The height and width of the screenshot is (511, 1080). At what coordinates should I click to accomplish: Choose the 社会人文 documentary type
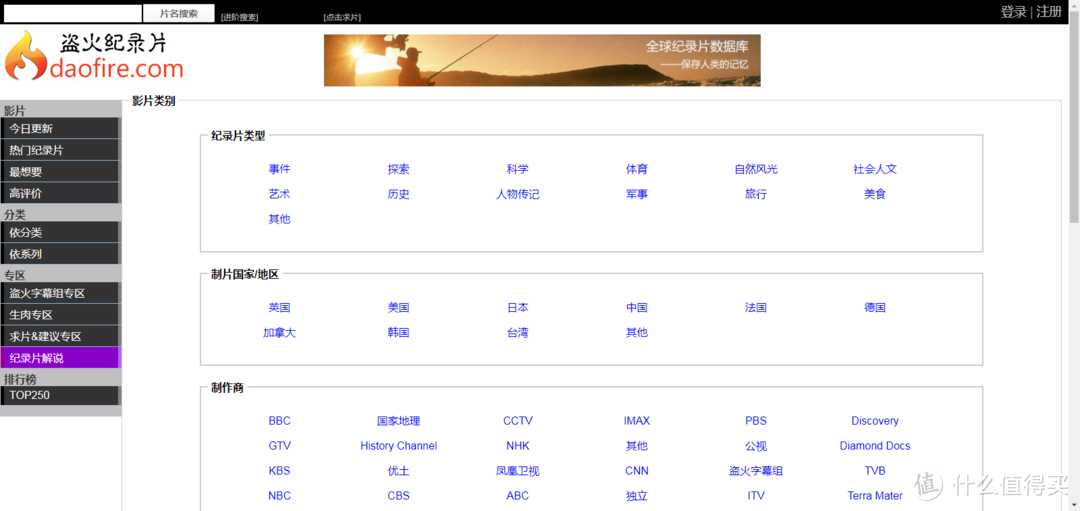875,169
